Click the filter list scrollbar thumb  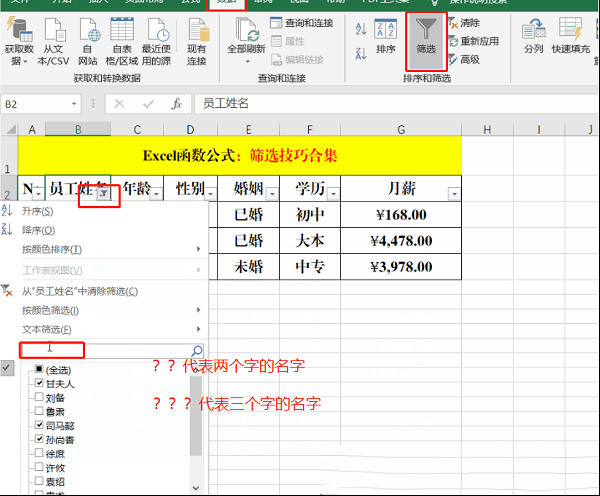(196, 416)
